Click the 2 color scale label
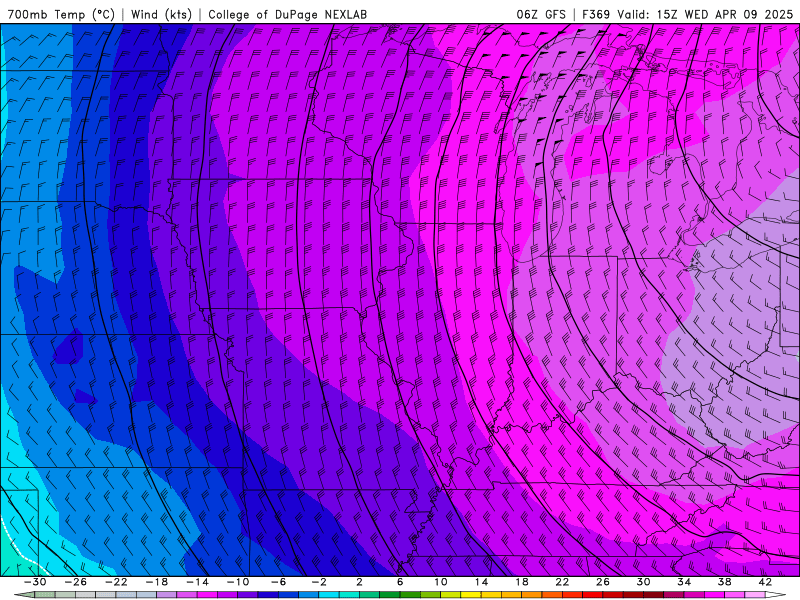 coord(359,582)
